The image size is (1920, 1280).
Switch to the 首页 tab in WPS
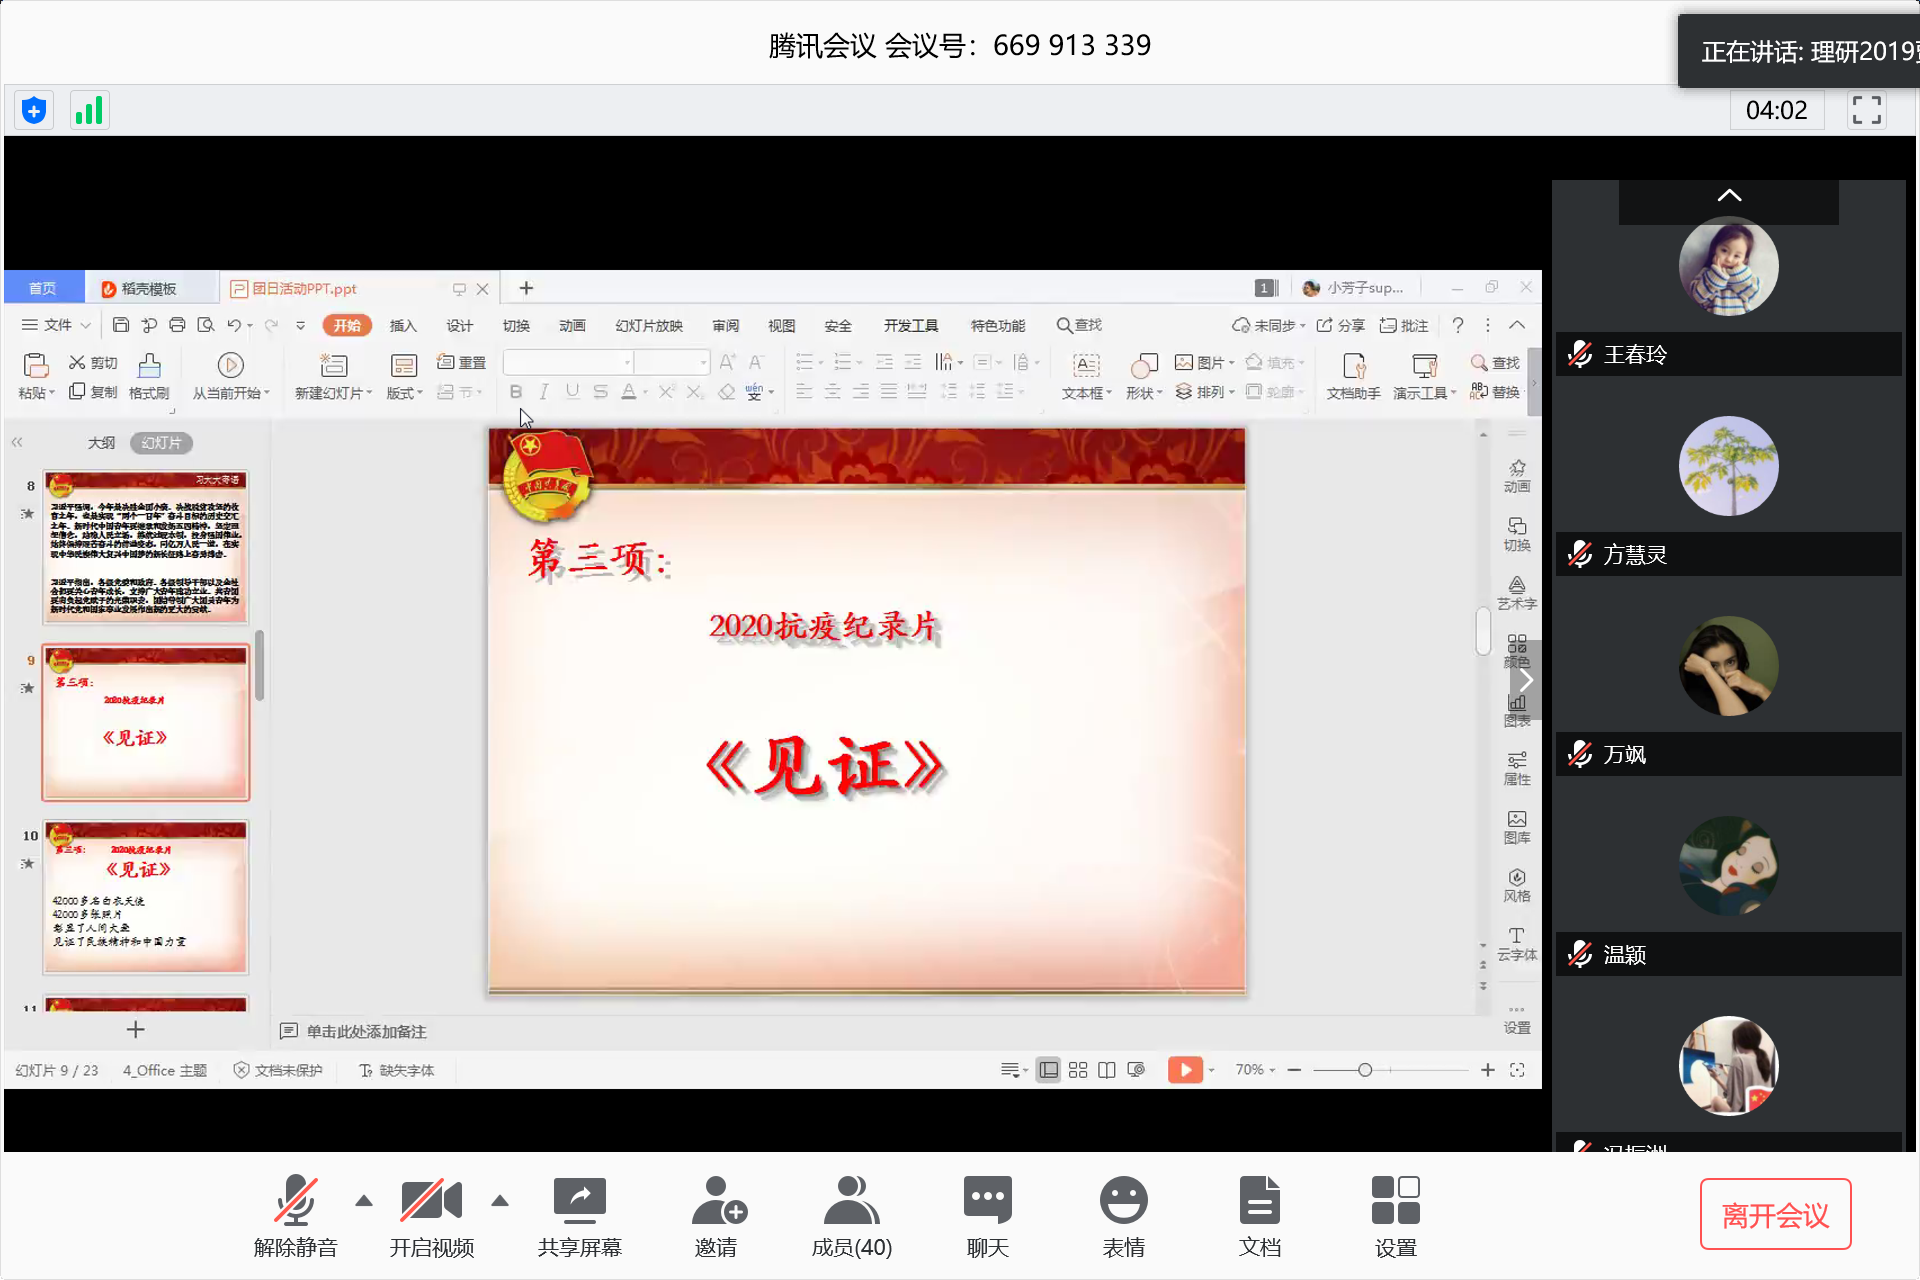point(43,288)
